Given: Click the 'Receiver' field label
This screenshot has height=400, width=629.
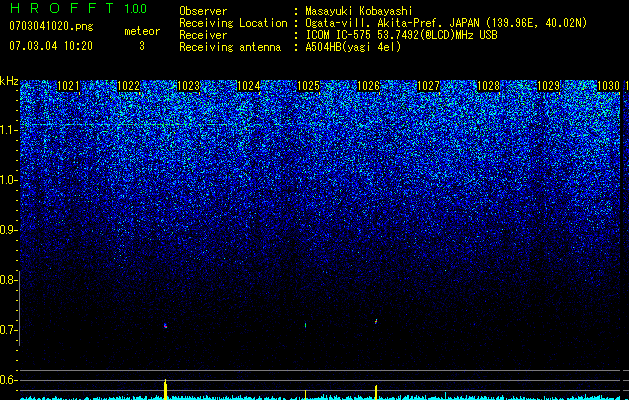Looking at the screenshot, I should [203, 35].
